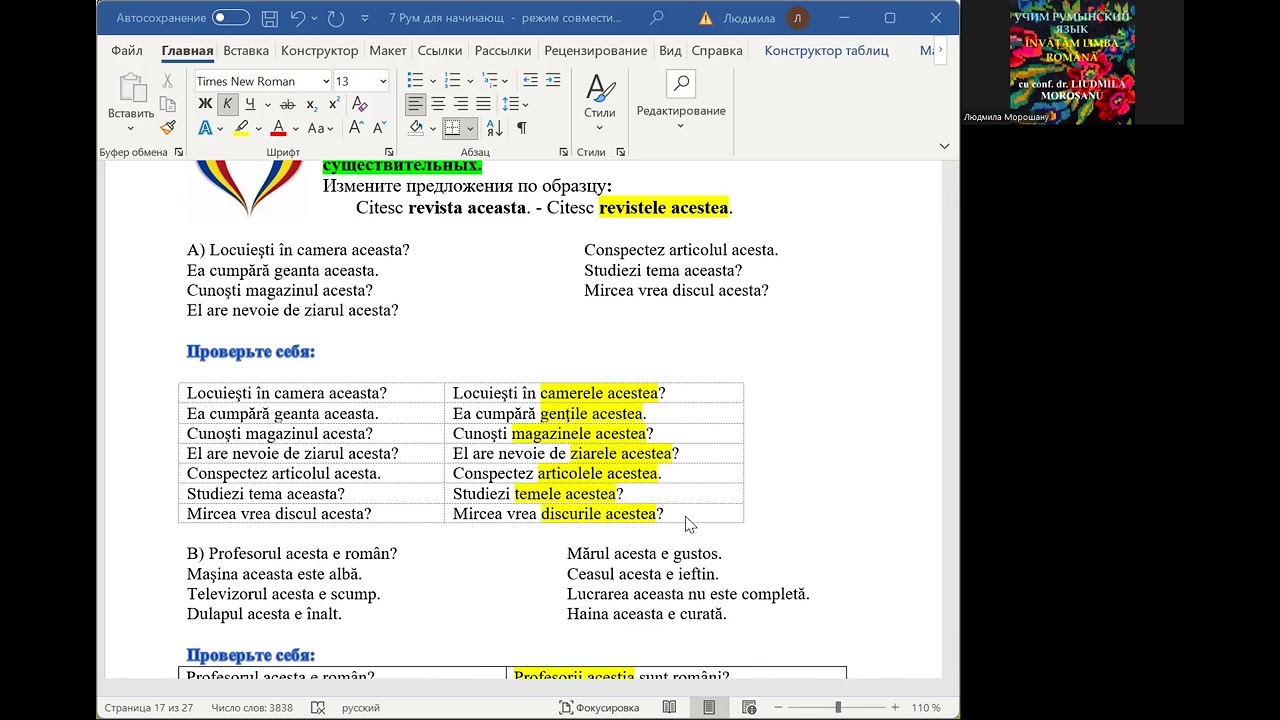Expand the Вставить paste options arrow

131,128
